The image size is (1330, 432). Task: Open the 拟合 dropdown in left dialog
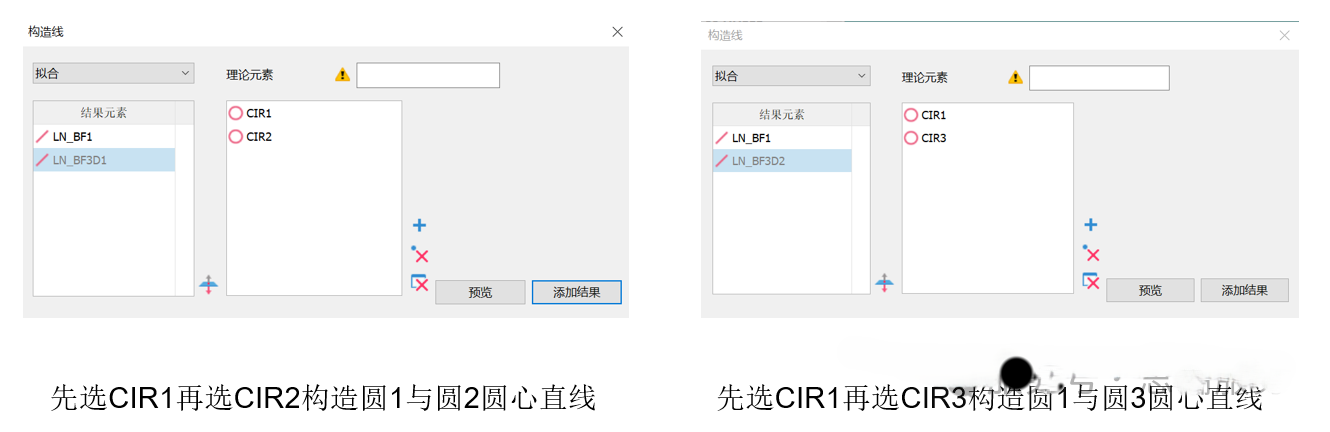click(x=113, y=73)
